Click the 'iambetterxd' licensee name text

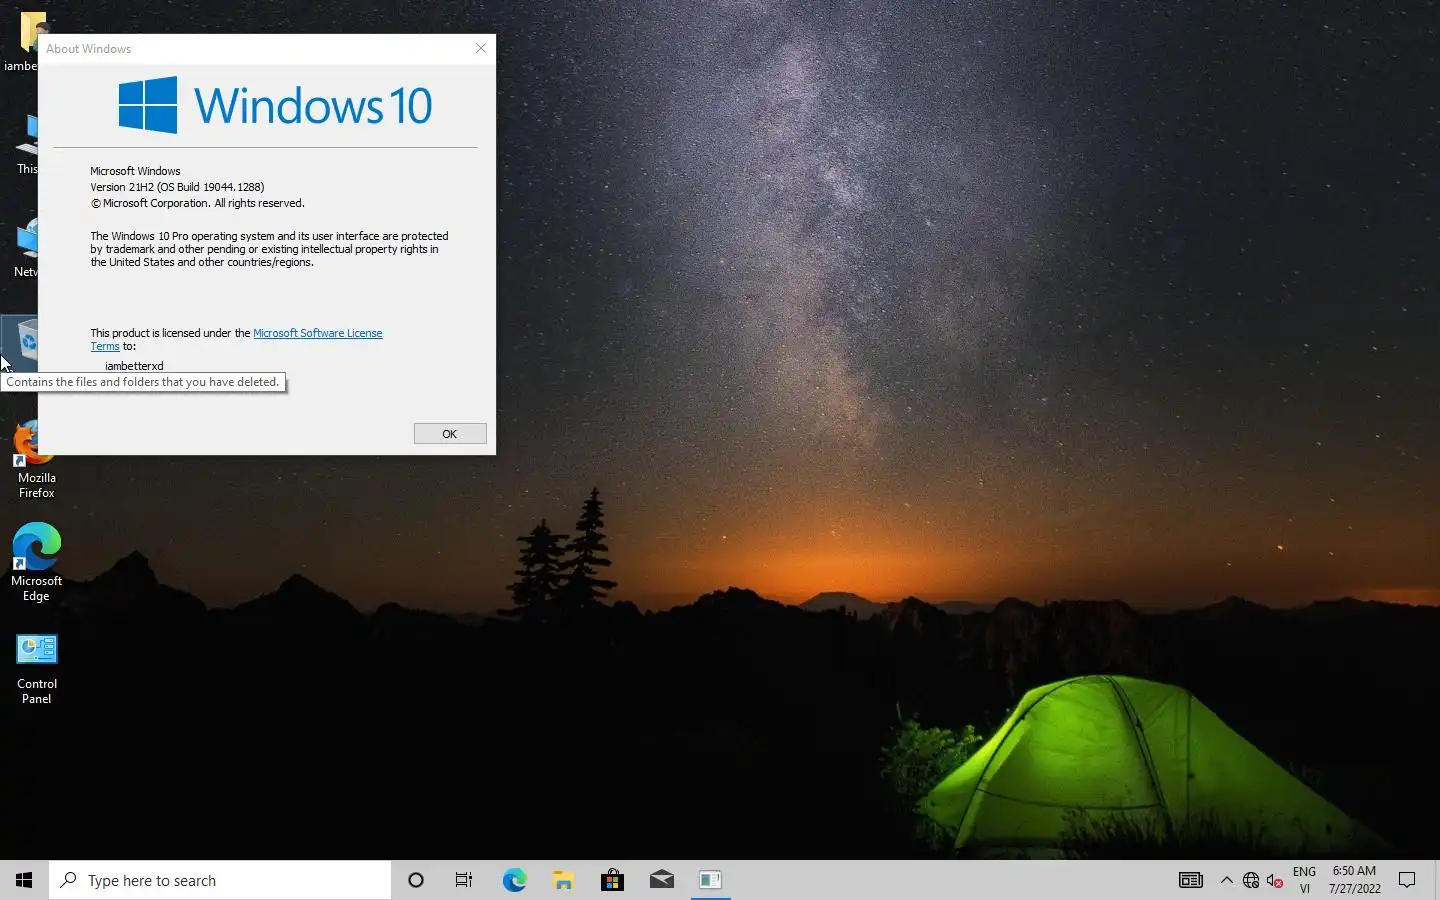point(134,366)
